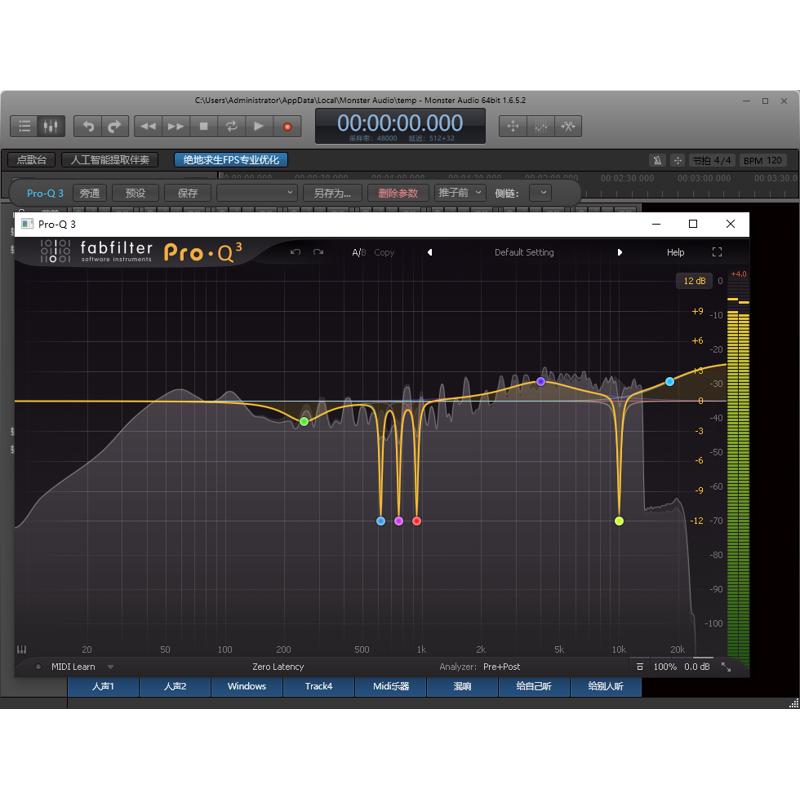Open the mixer faders view icon
Viewport: 800px width, 800px height.
click(x=51, y=126)
